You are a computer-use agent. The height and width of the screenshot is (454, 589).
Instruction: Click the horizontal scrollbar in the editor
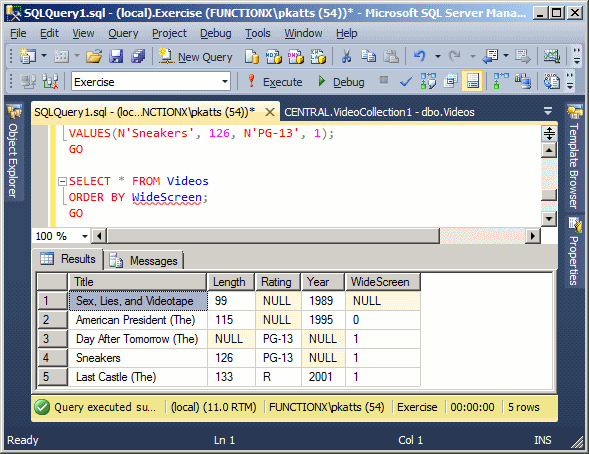pos(273,236)
